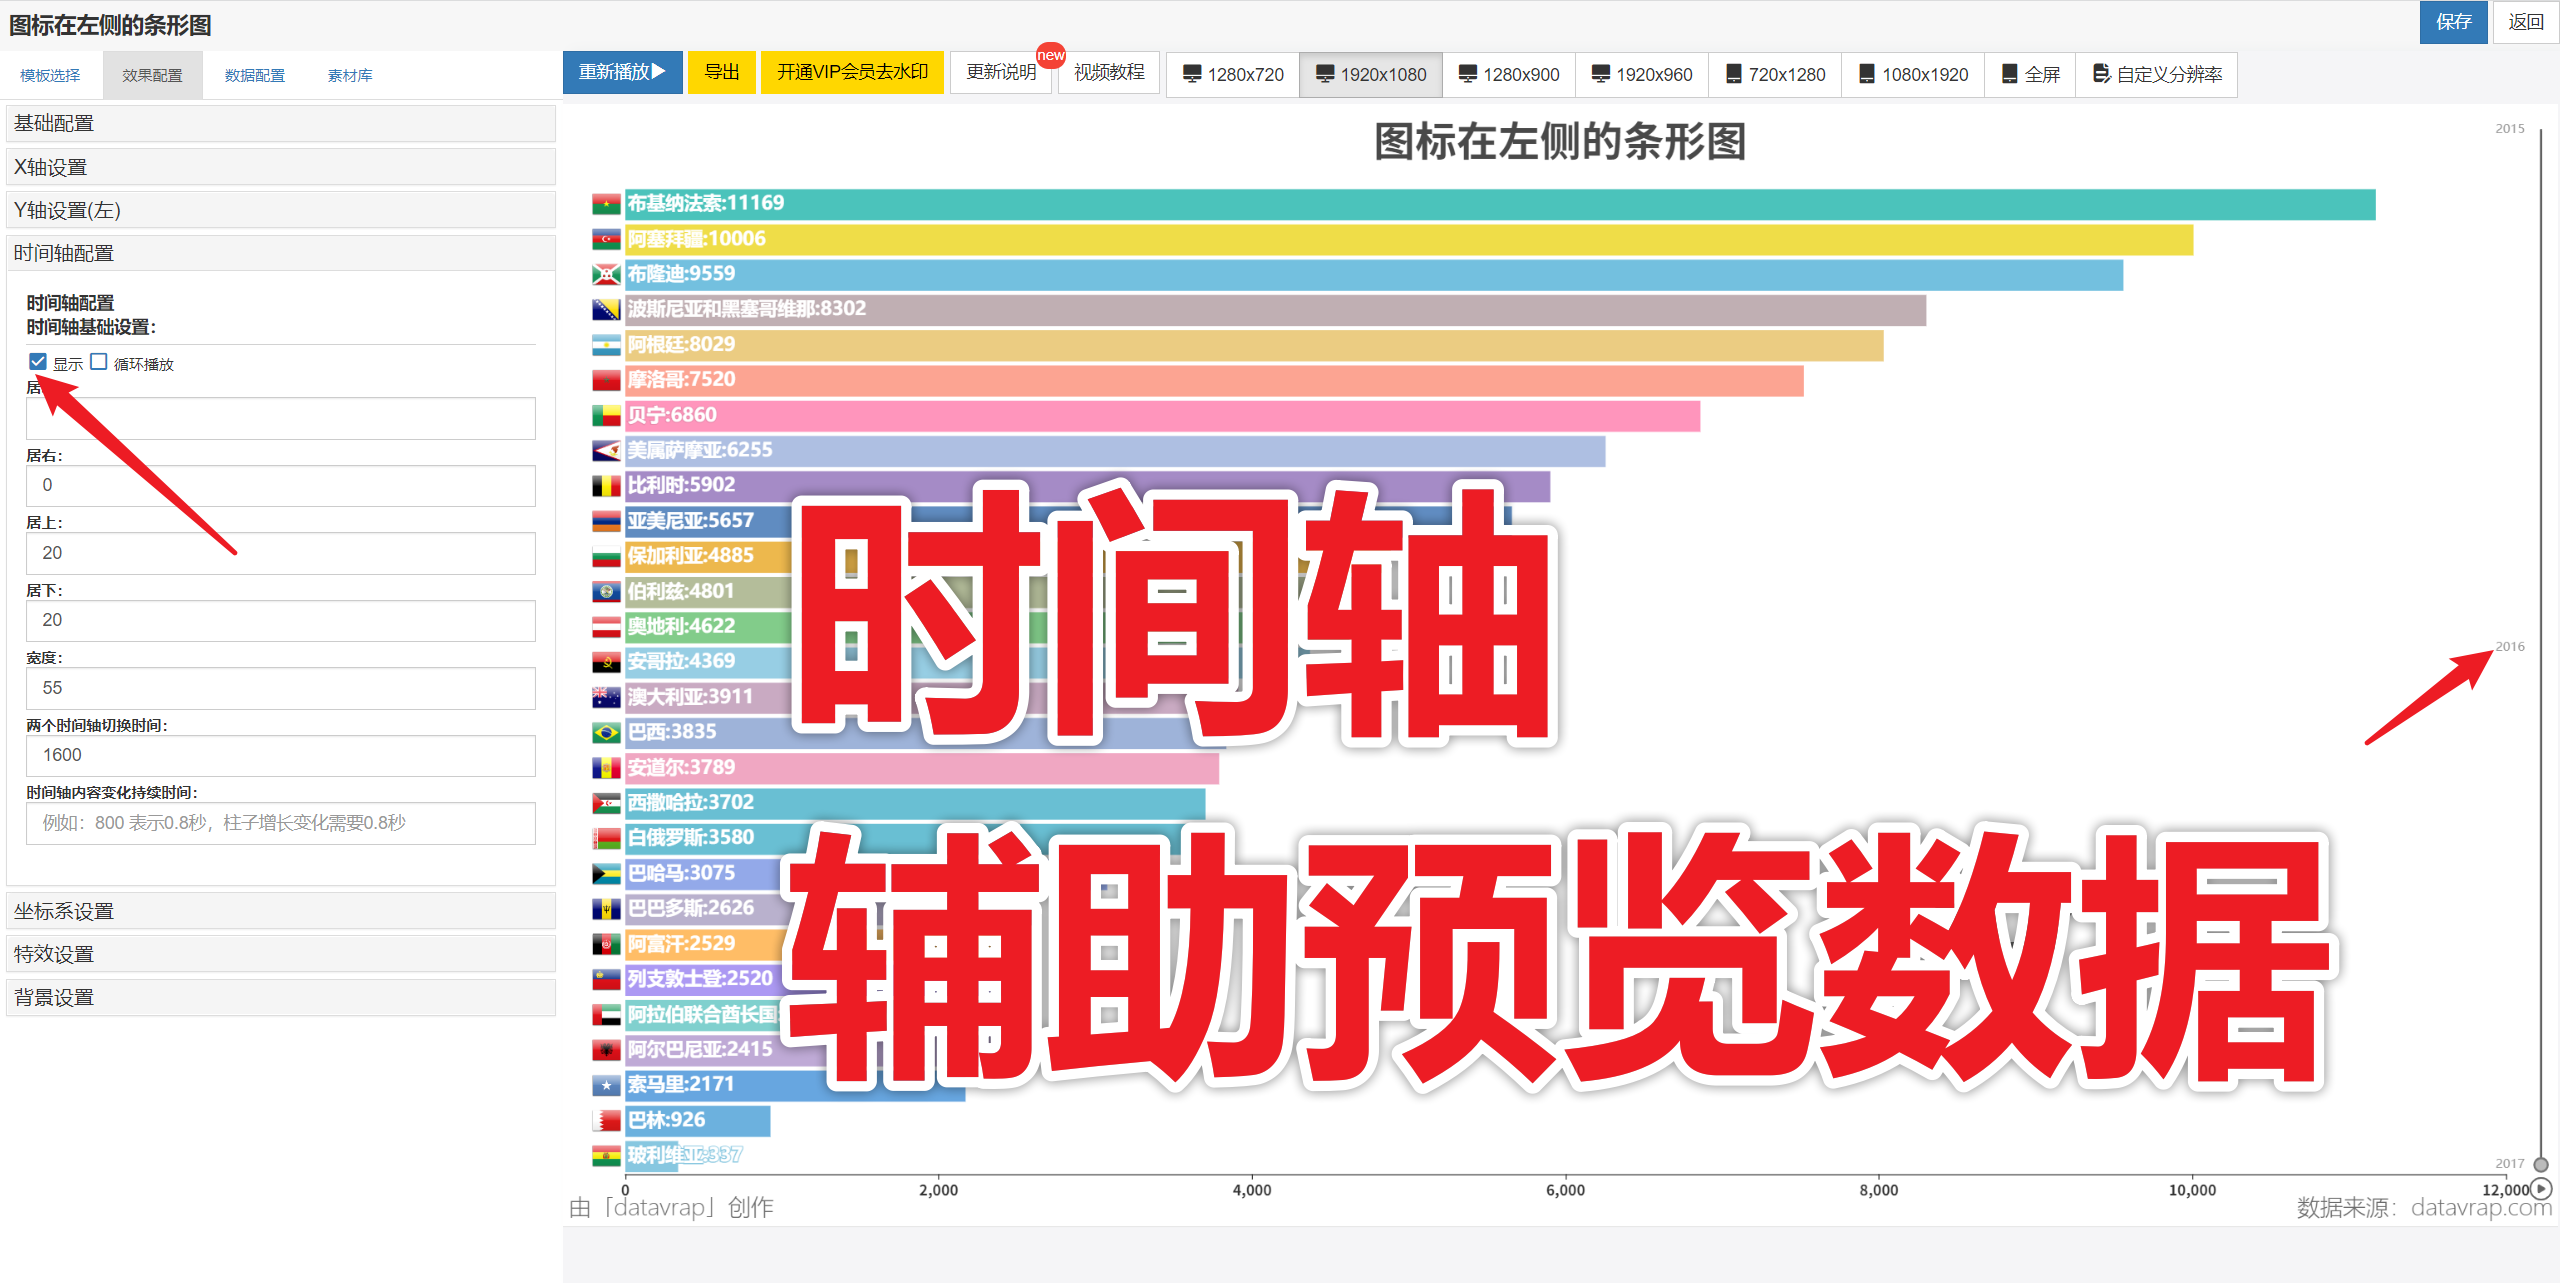The image size is (2560, 1283).
Task: Click the blue 保存 button
Action: tap(2452, 22)
